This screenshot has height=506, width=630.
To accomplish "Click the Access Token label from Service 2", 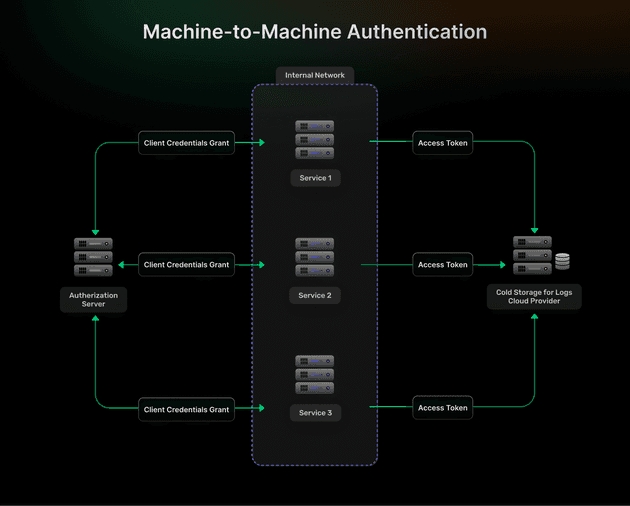I will (x=443, y=265).
